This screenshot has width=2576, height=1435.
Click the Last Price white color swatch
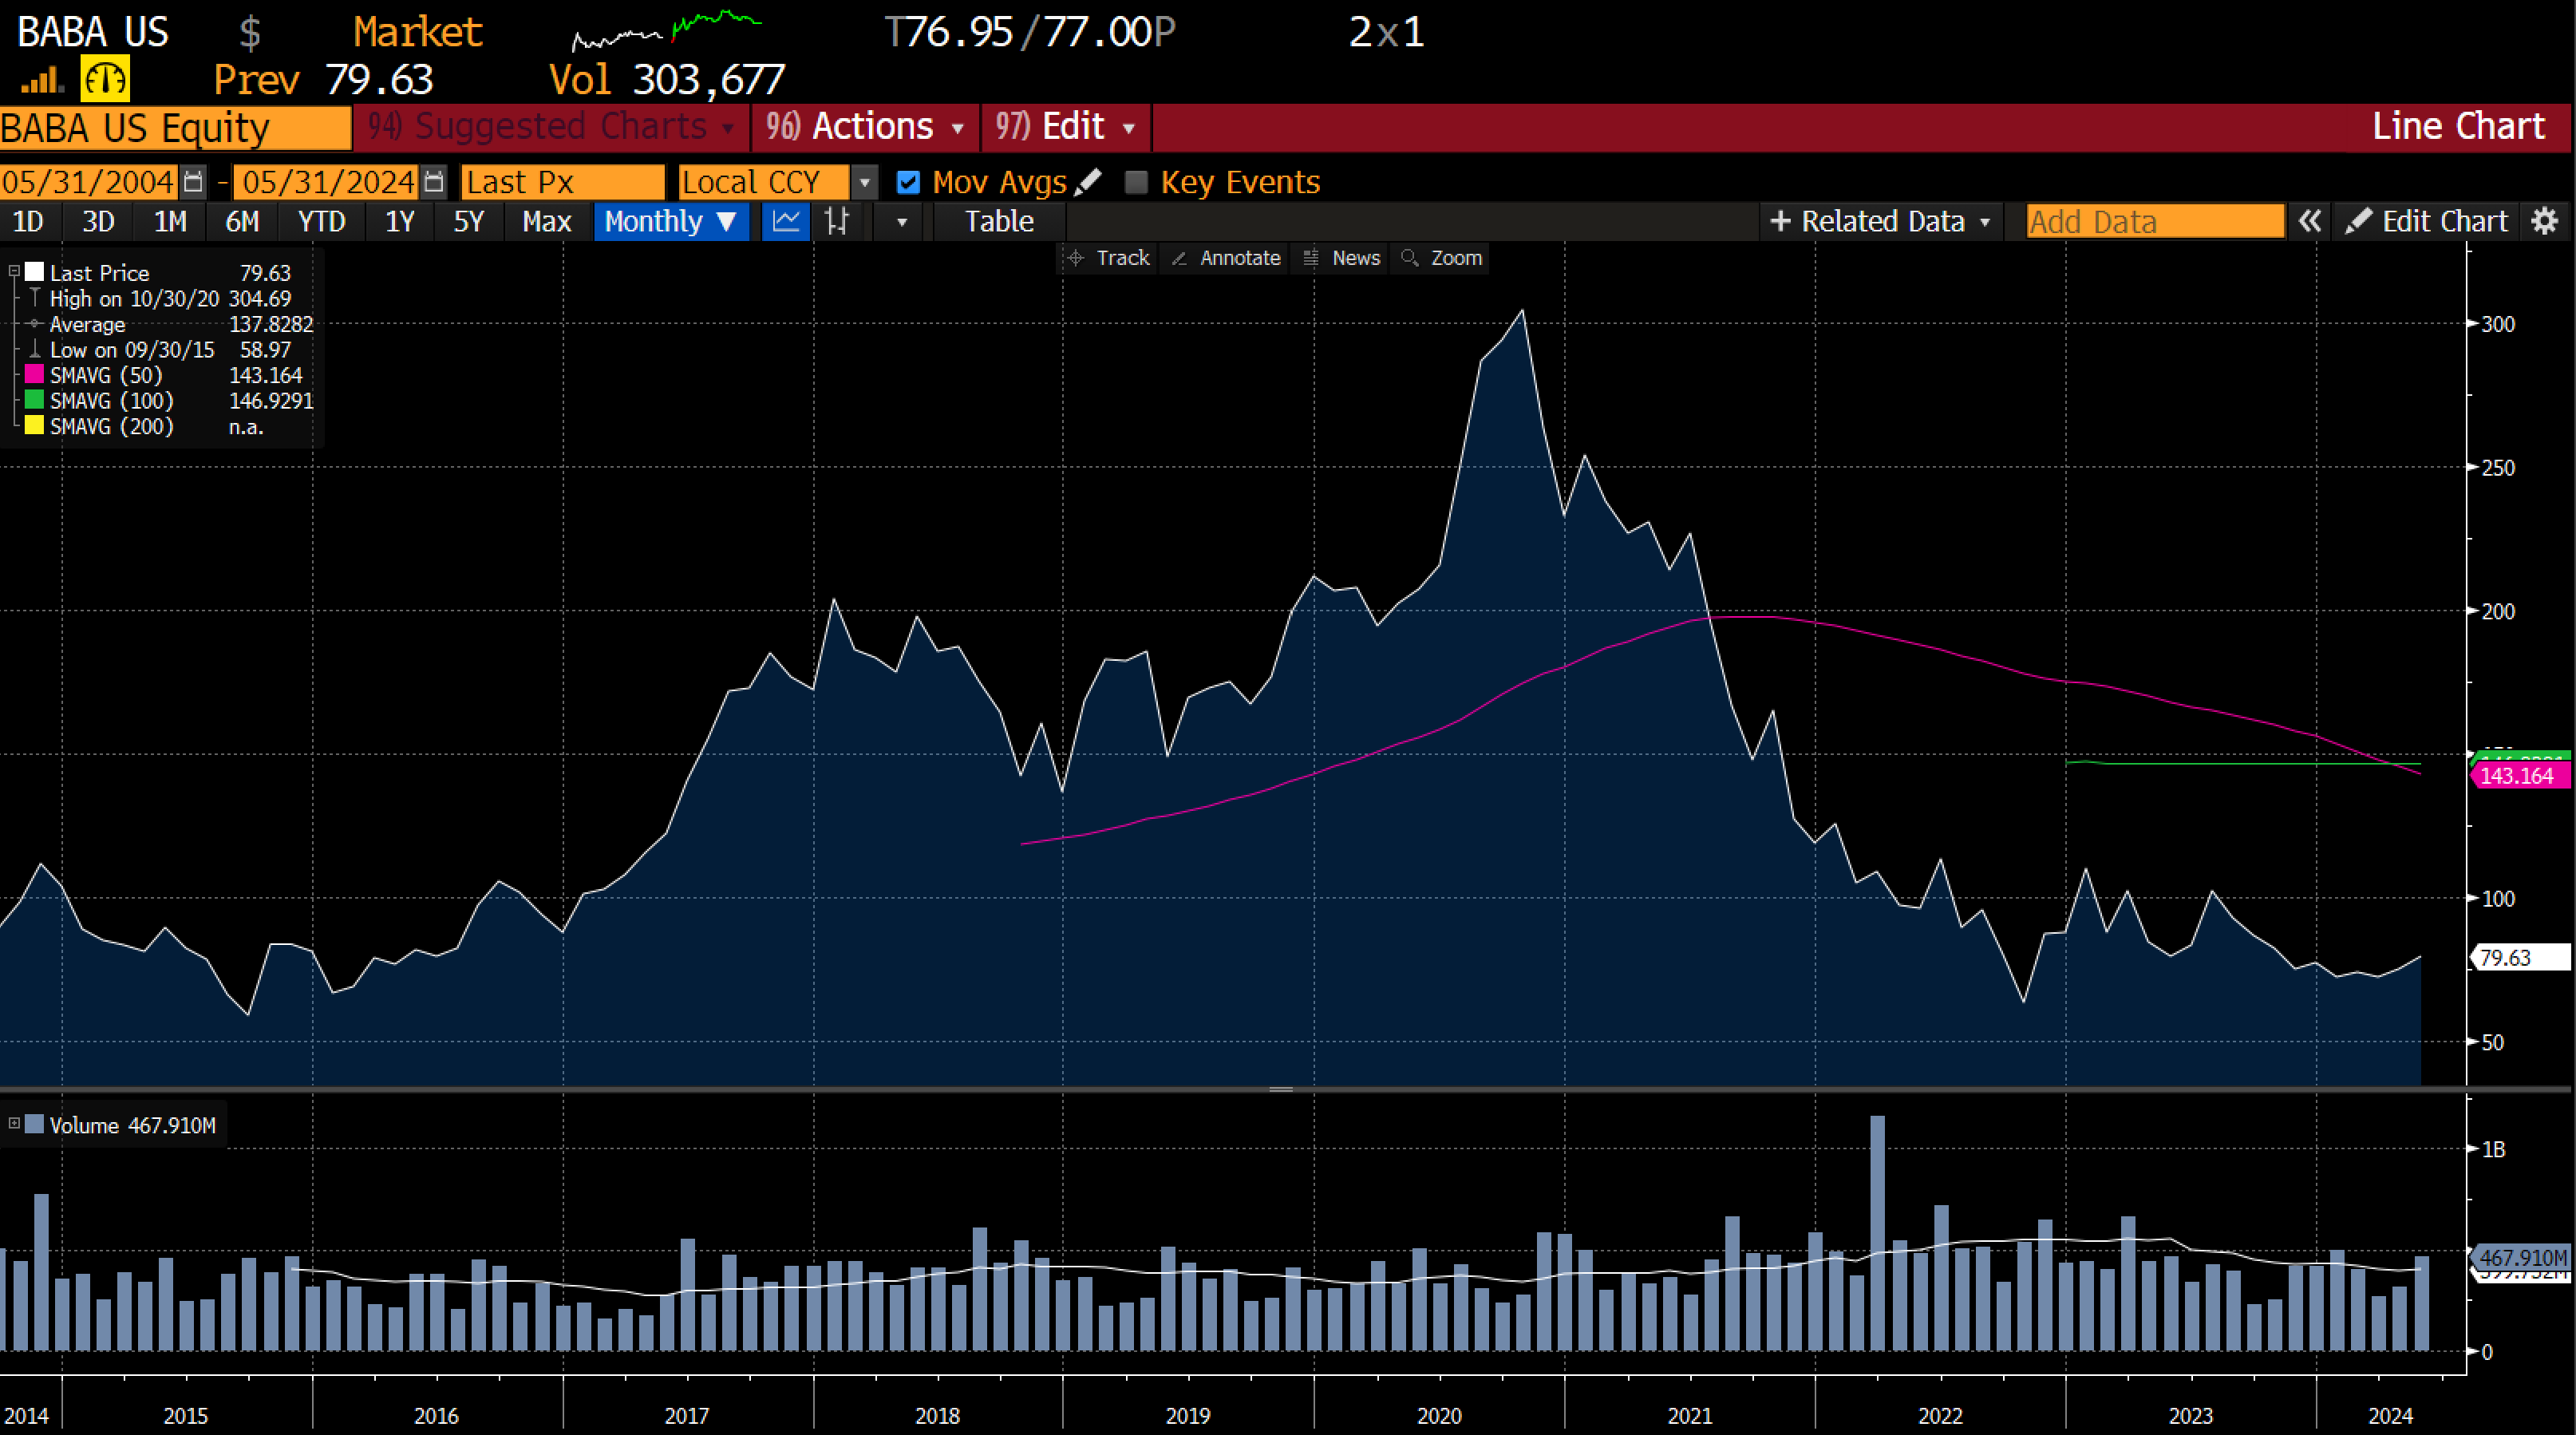[x=34, y=272]
